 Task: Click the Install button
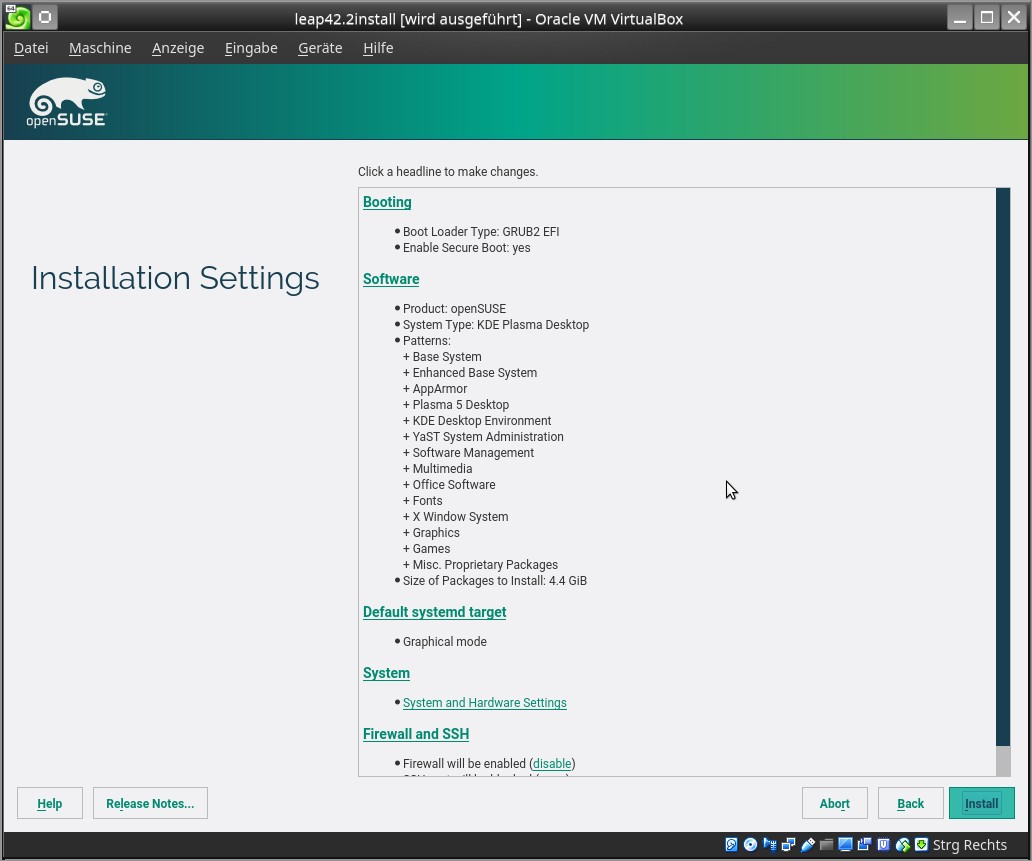pyautogui.click(x=981, y=803)
